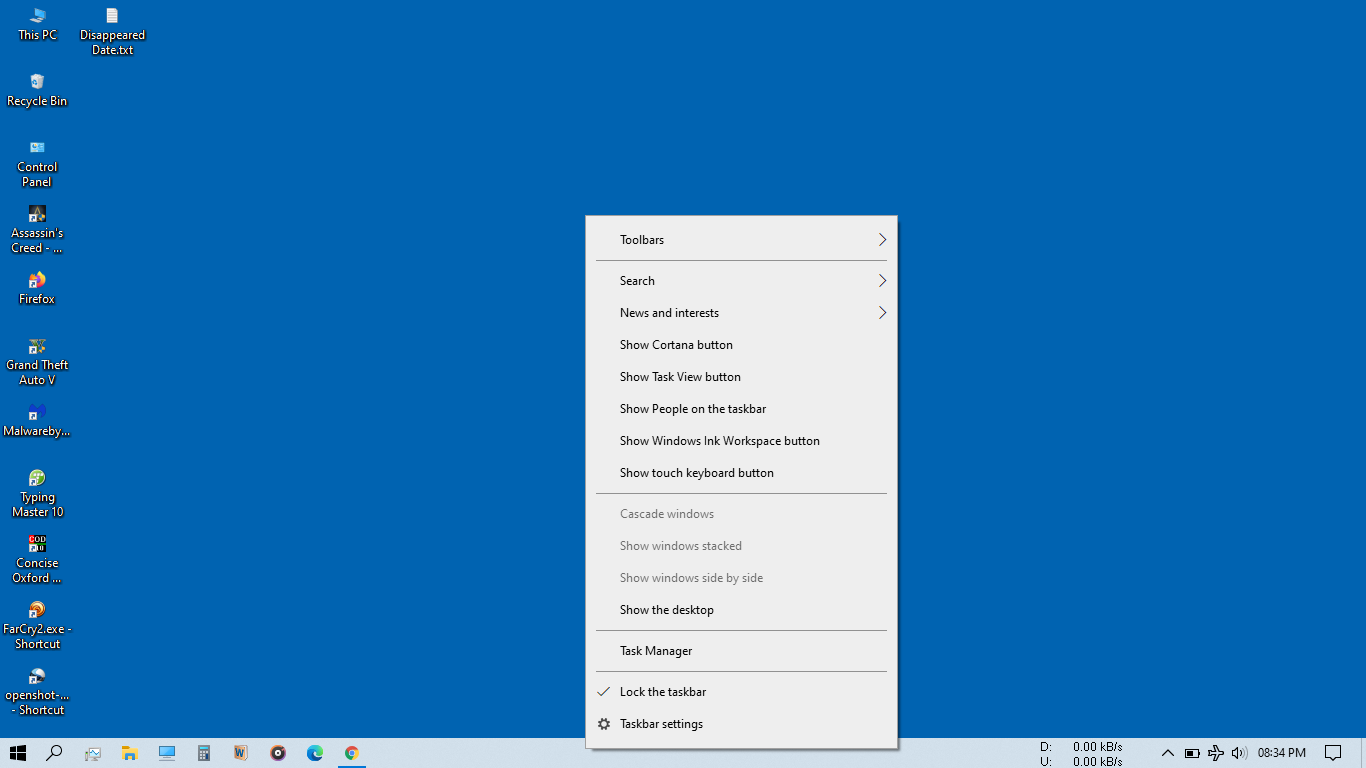Open Microsoft Word from the taskbar

240,753
